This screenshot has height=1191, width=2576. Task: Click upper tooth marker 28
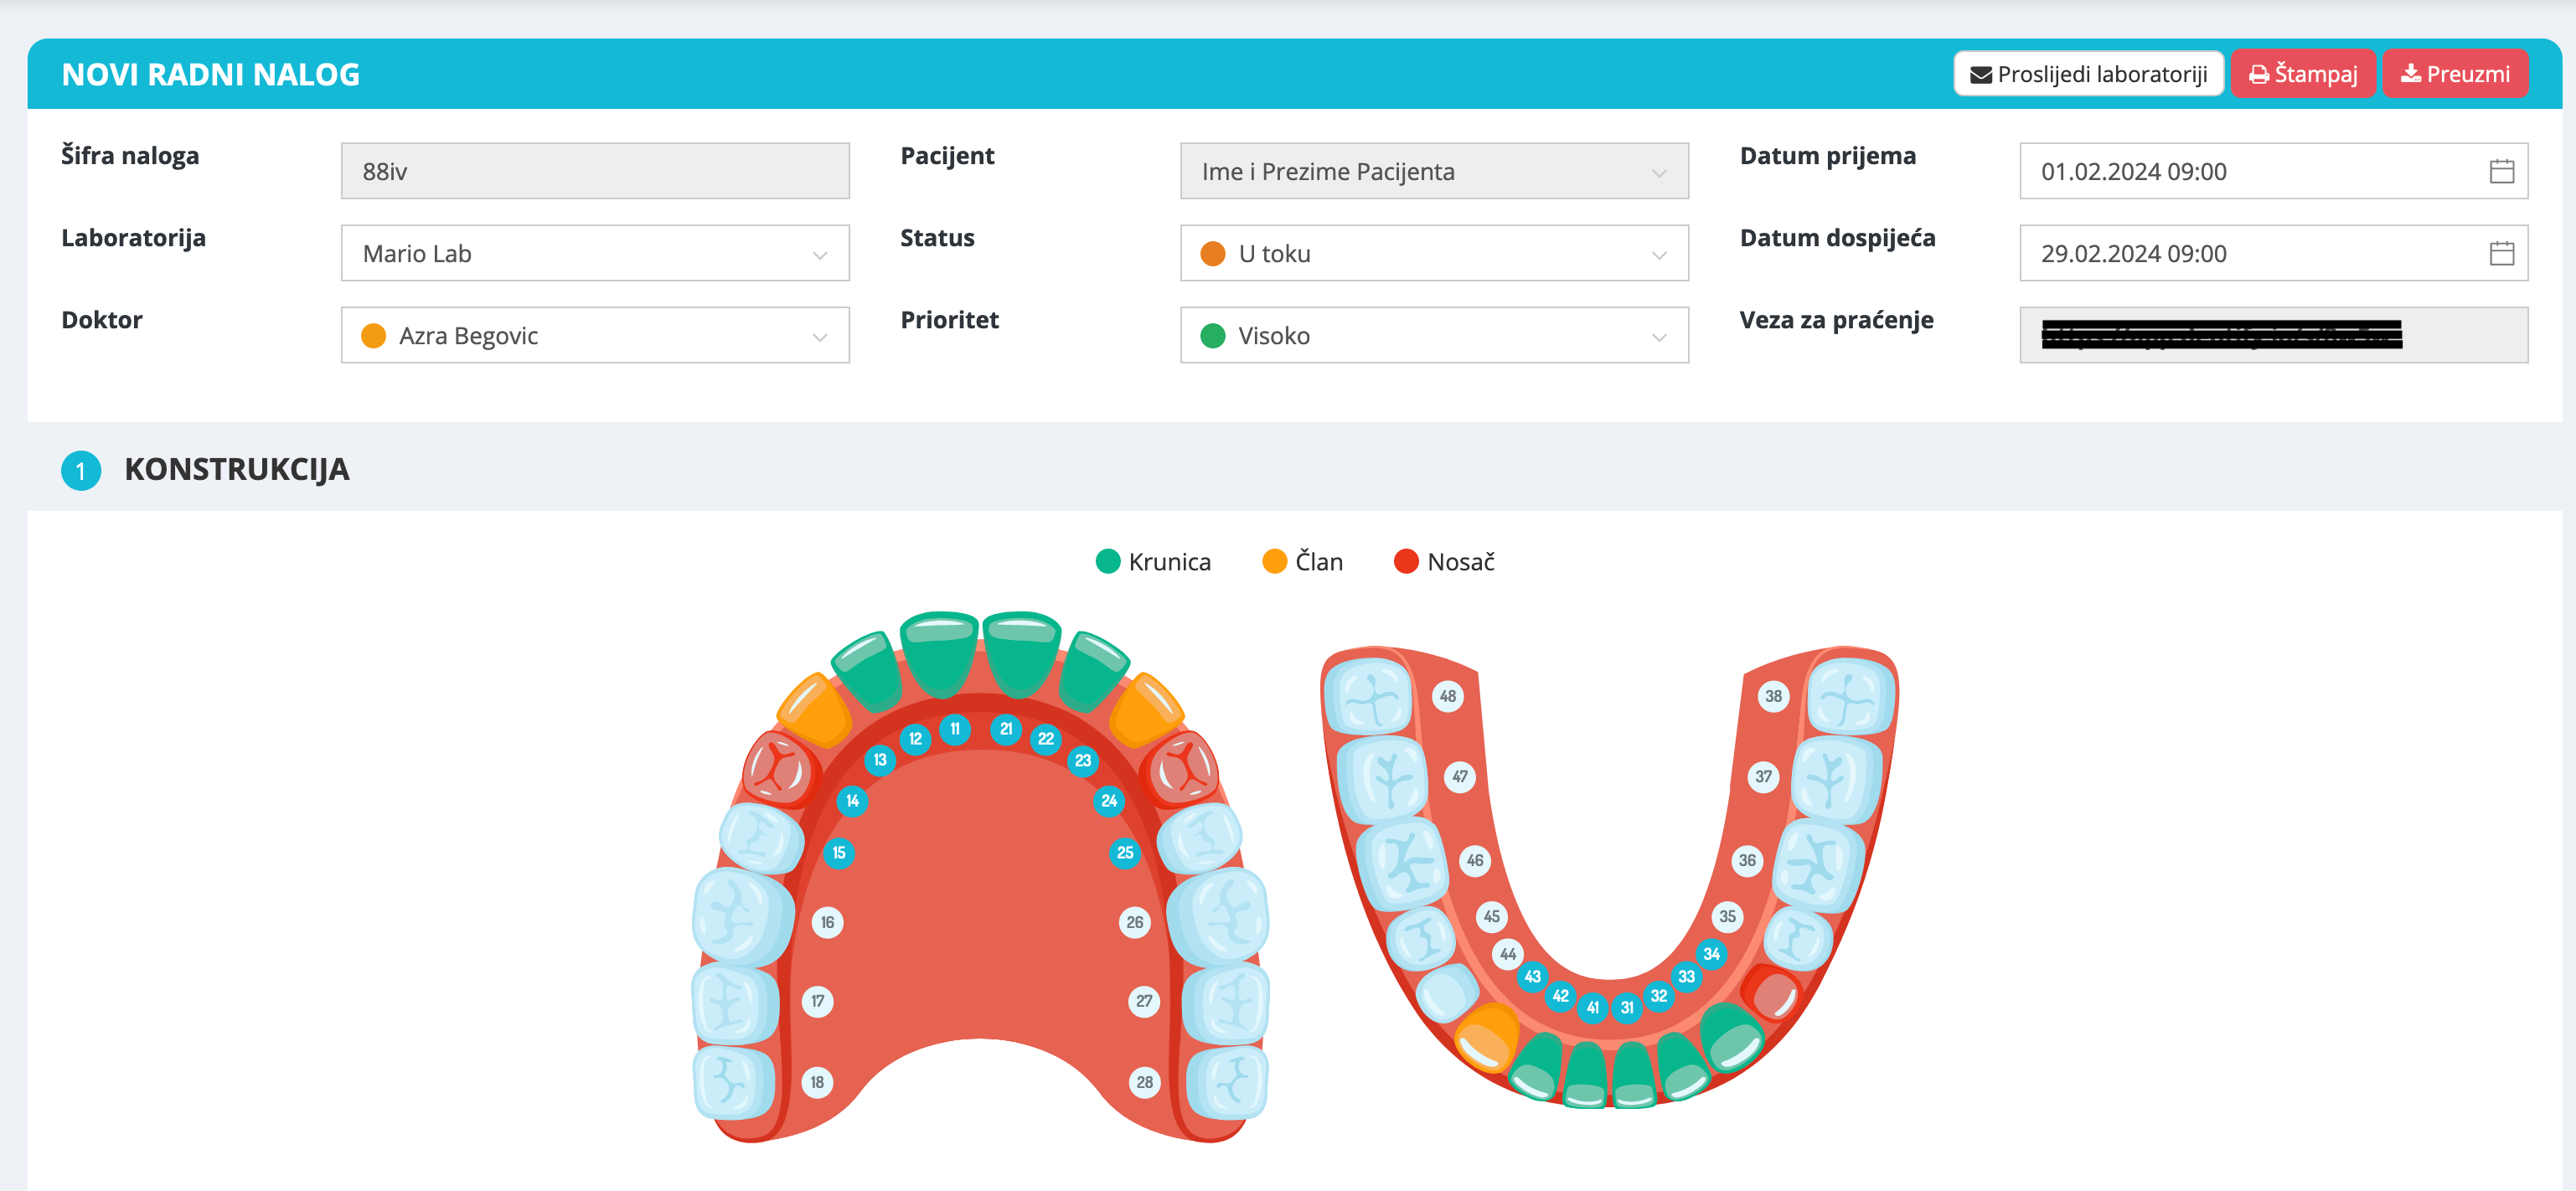click(x=1144, y=1082)
